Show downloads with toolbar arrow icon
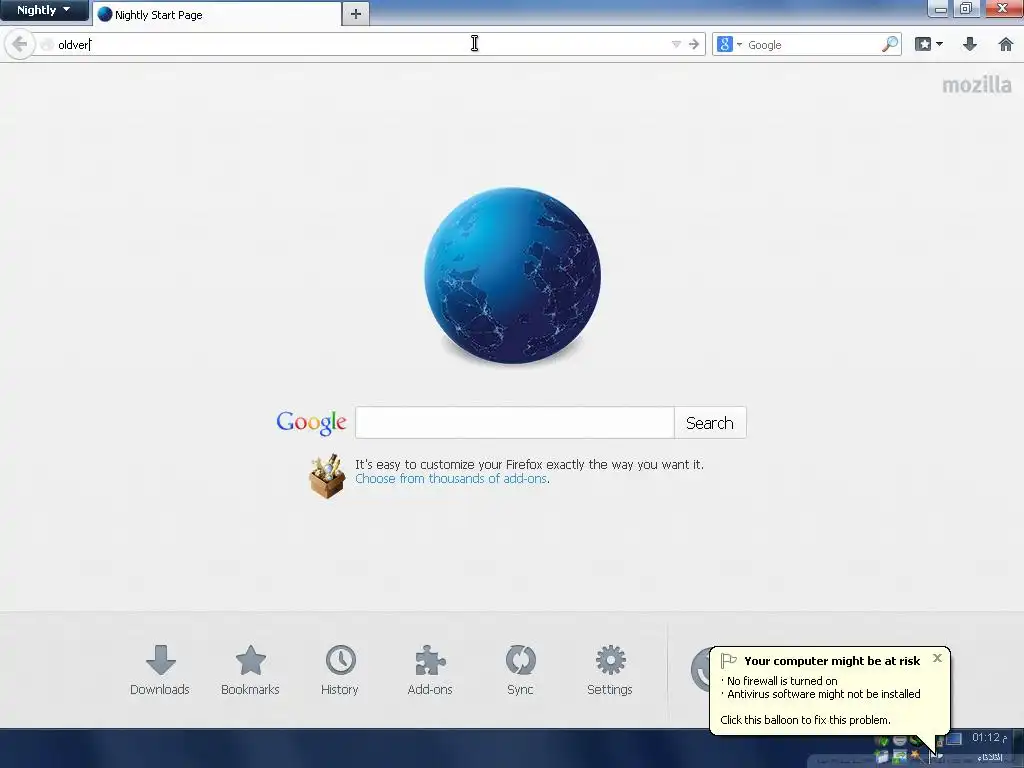 tap(970, 44)
